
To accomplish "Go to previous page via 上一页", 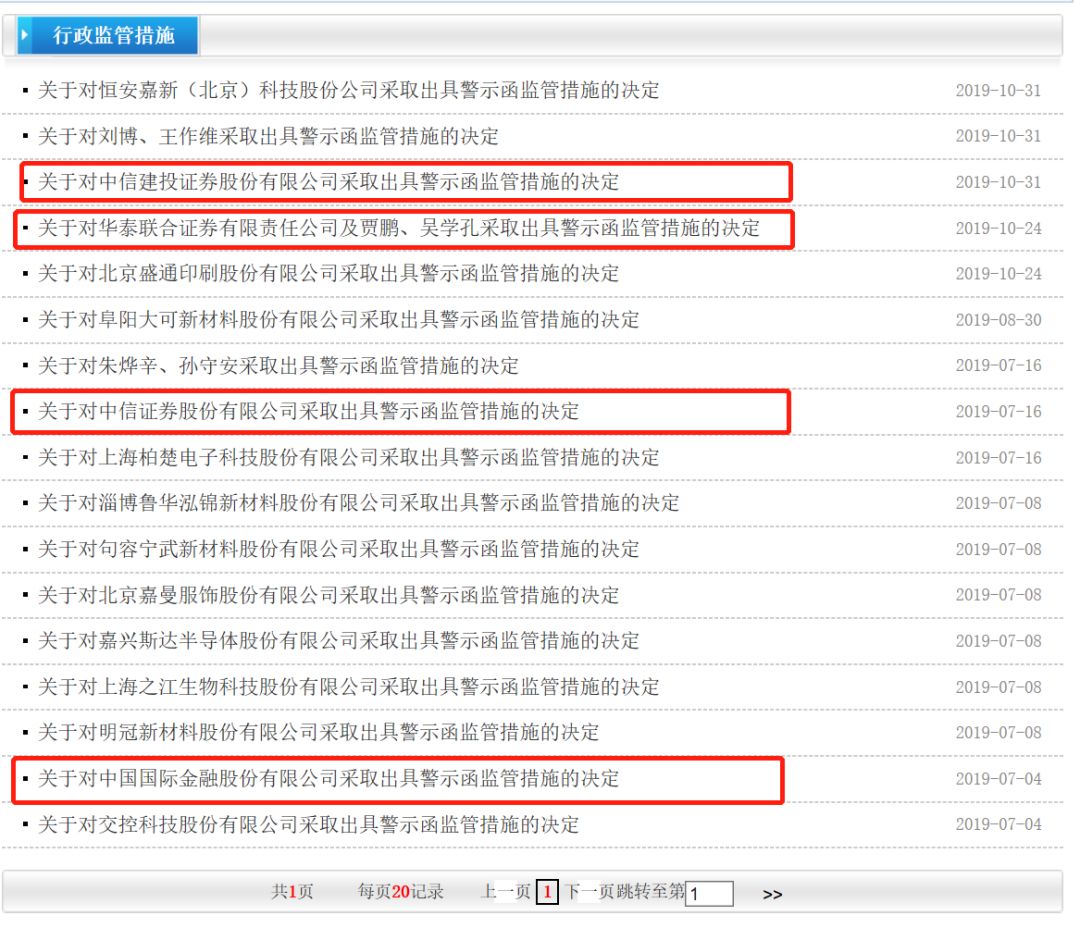I will [x=505, y=892].
